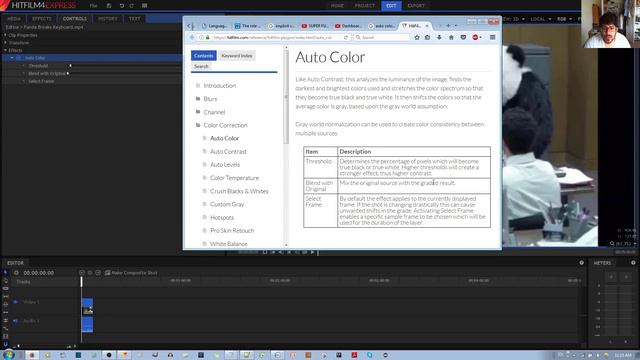
Task: Click the undo icon in HitFilm toolbar
Action: click(122, 6)
